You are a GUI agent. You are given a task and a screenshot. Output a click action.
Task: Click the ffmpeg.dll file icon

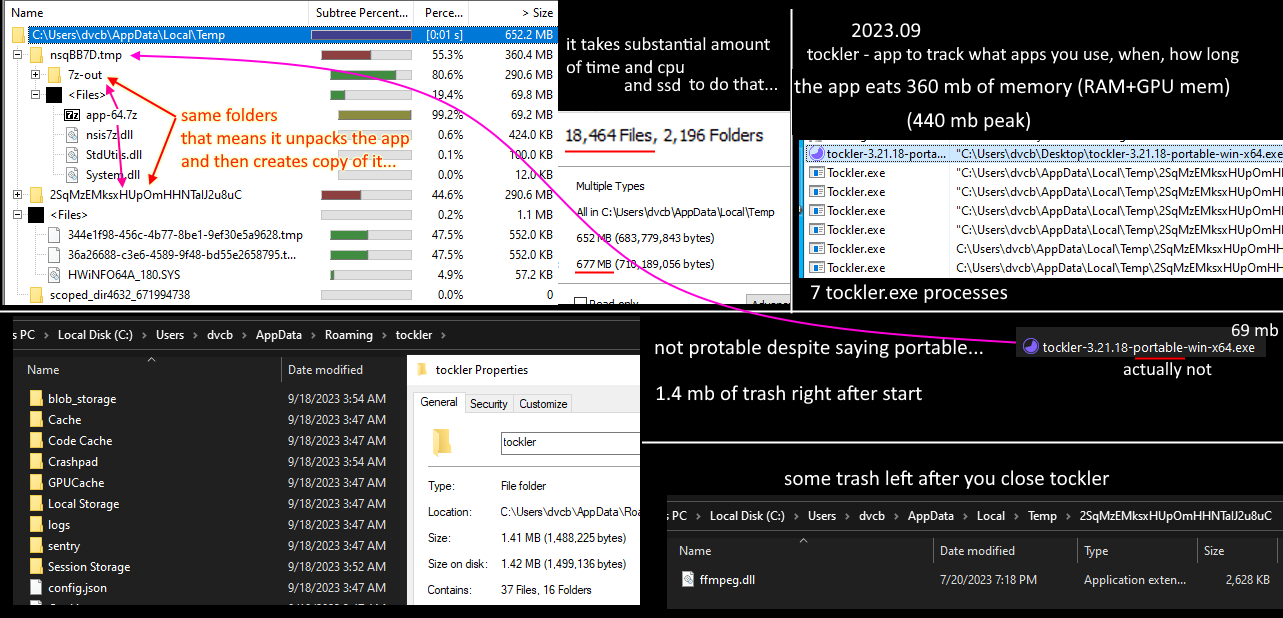(x=688, y=580)
